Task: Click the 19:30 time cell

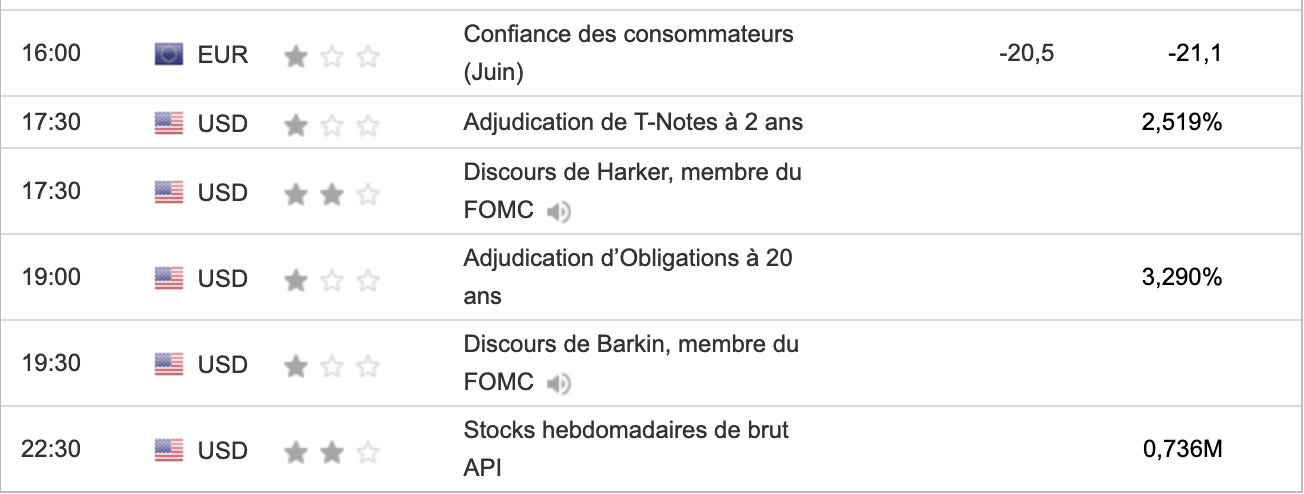Action: [x=51, y=365]
